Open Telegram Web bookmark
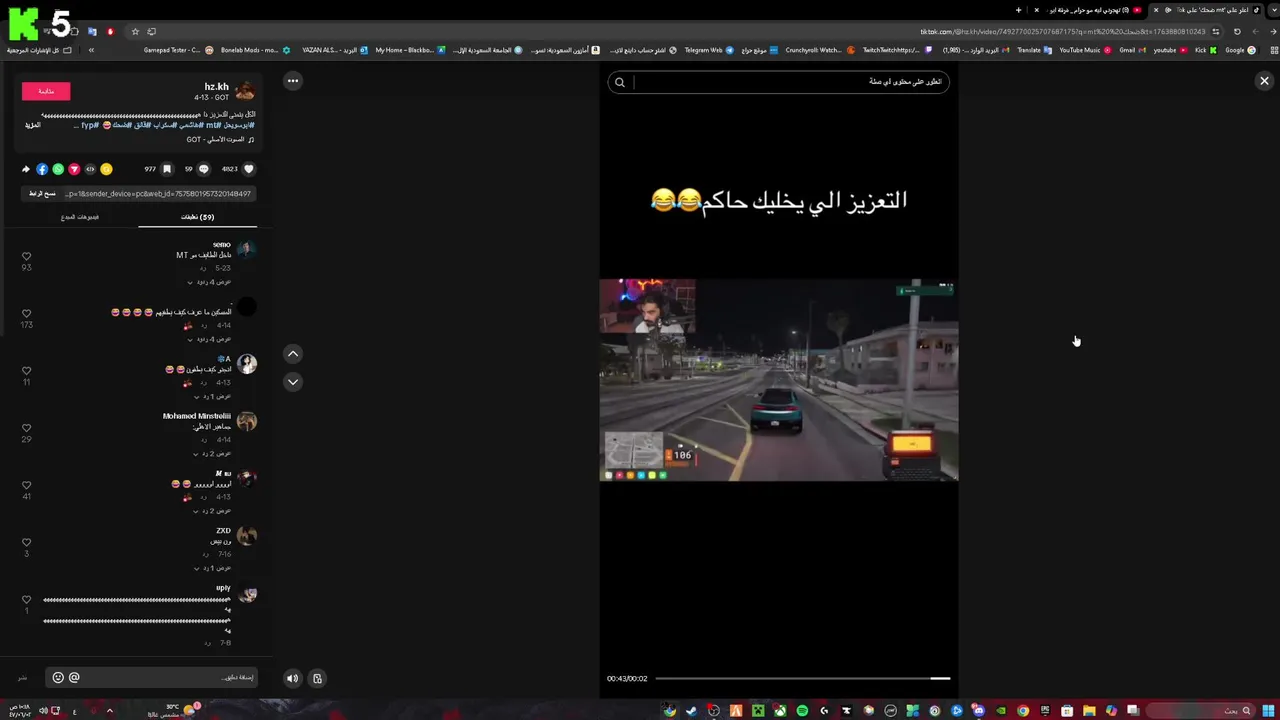This screenshot has width=1280, height=720. coord(708,50)
